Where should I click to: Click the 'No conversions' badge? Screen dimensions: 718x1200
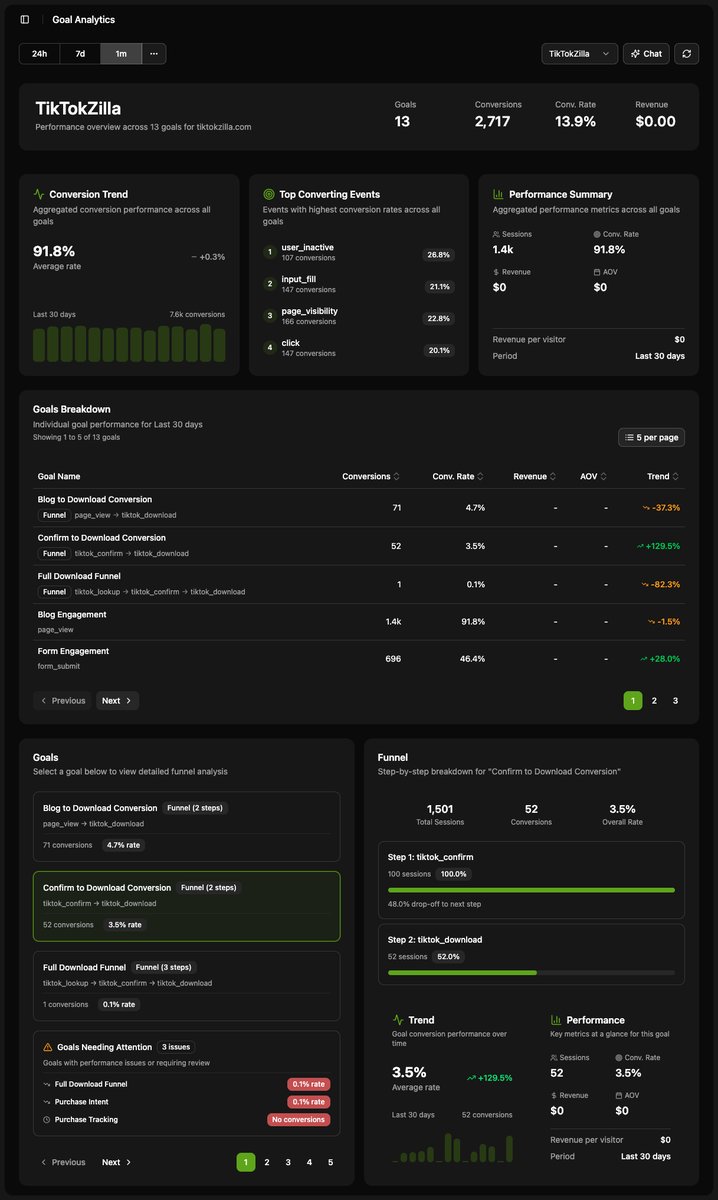(x=298, y=1119)
